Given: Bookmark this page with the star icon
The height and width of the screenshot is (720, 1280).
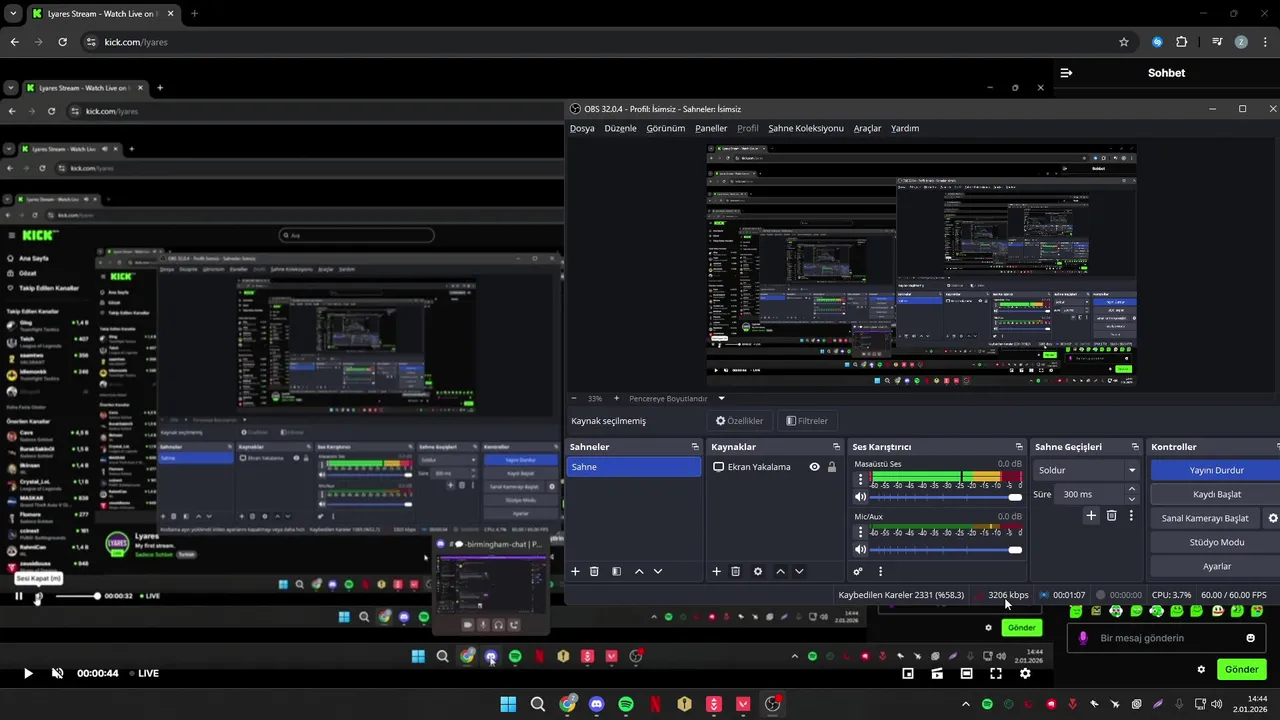Looking at the screenshot, I should click(1124, 42).
